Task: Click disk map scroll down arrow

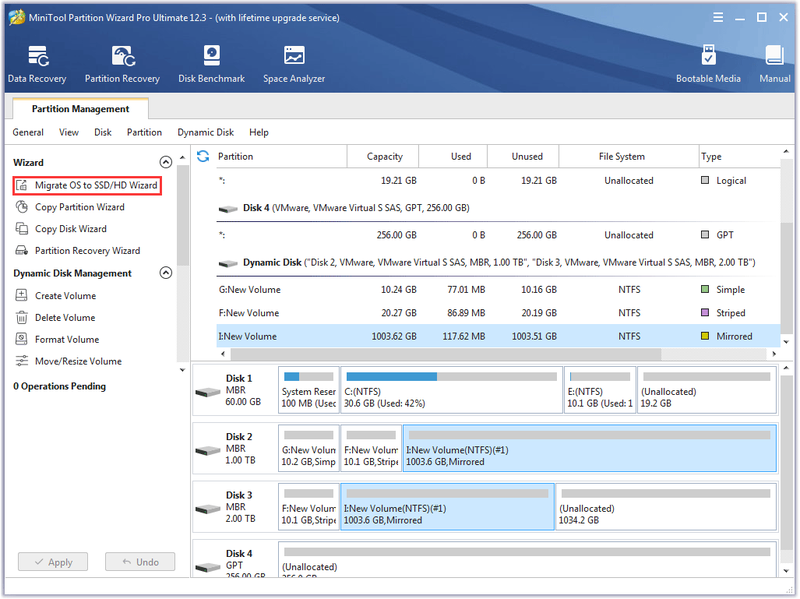Action: 786,571
